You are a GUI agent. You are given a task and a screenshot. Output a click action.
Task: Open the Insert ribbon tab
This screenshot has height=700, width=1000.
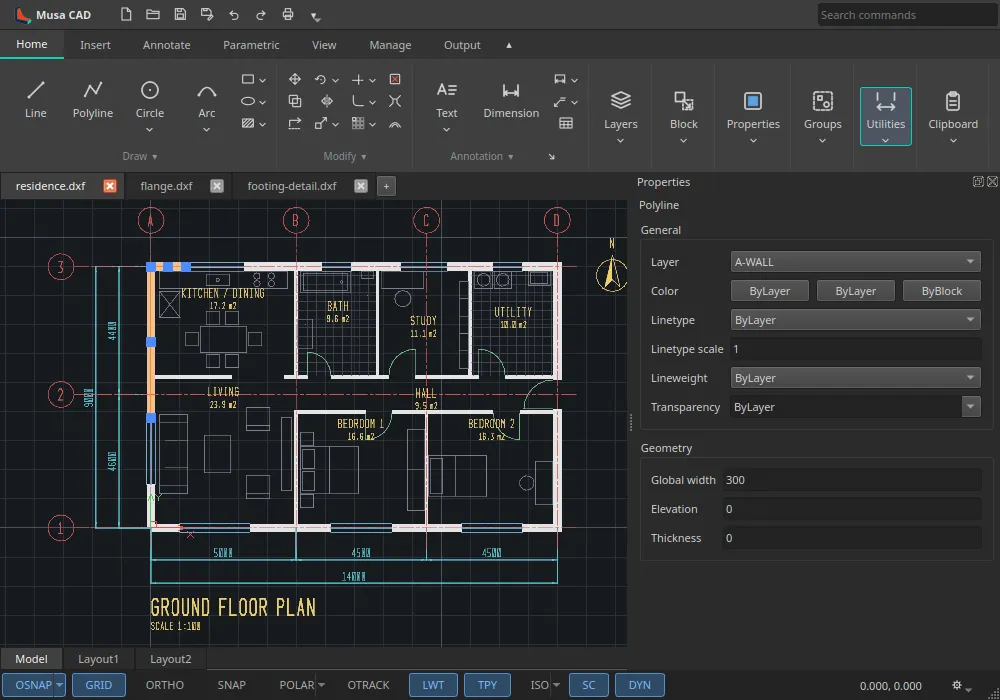[95, 45]
